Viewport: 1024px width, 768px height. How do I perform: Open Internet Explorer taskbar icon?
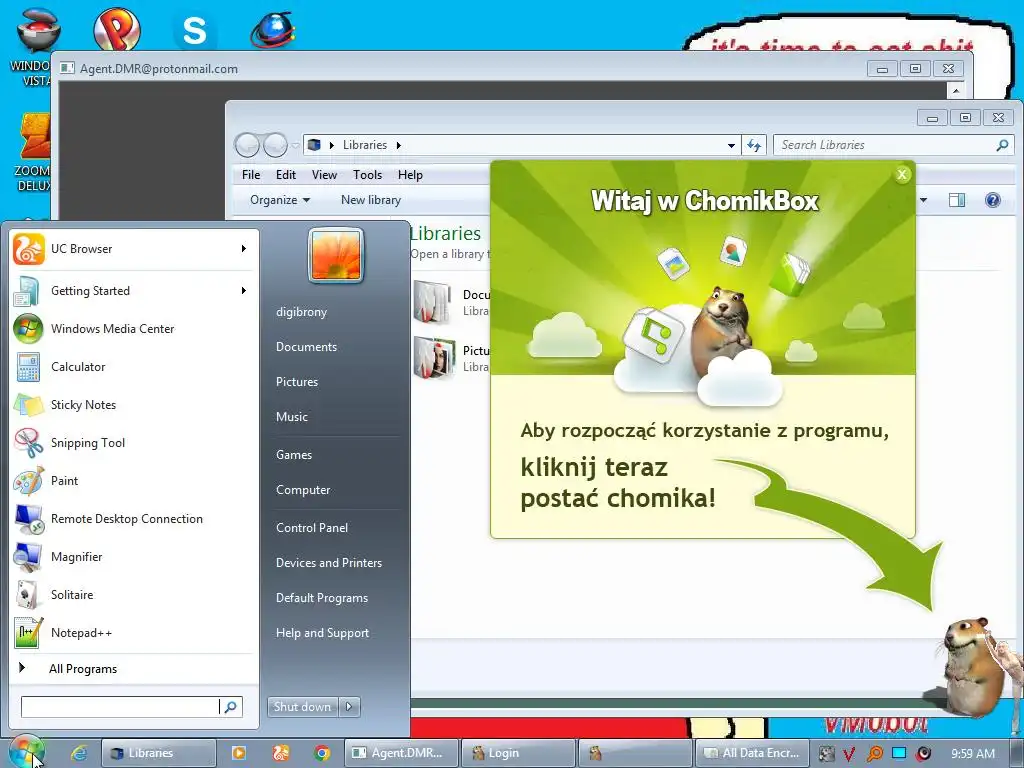[x=79, y=753]
